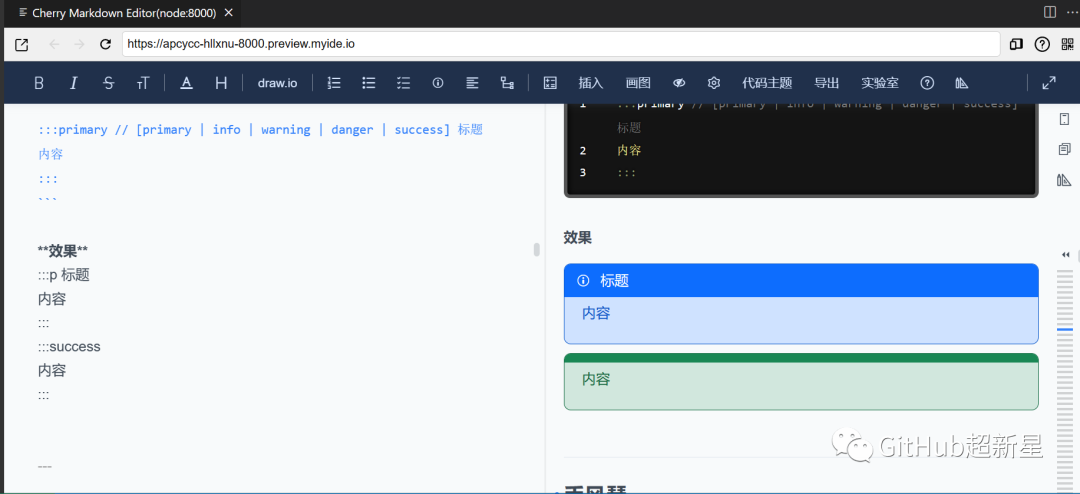Focus the URL address field
The image size is (1080, 494).
561,44
